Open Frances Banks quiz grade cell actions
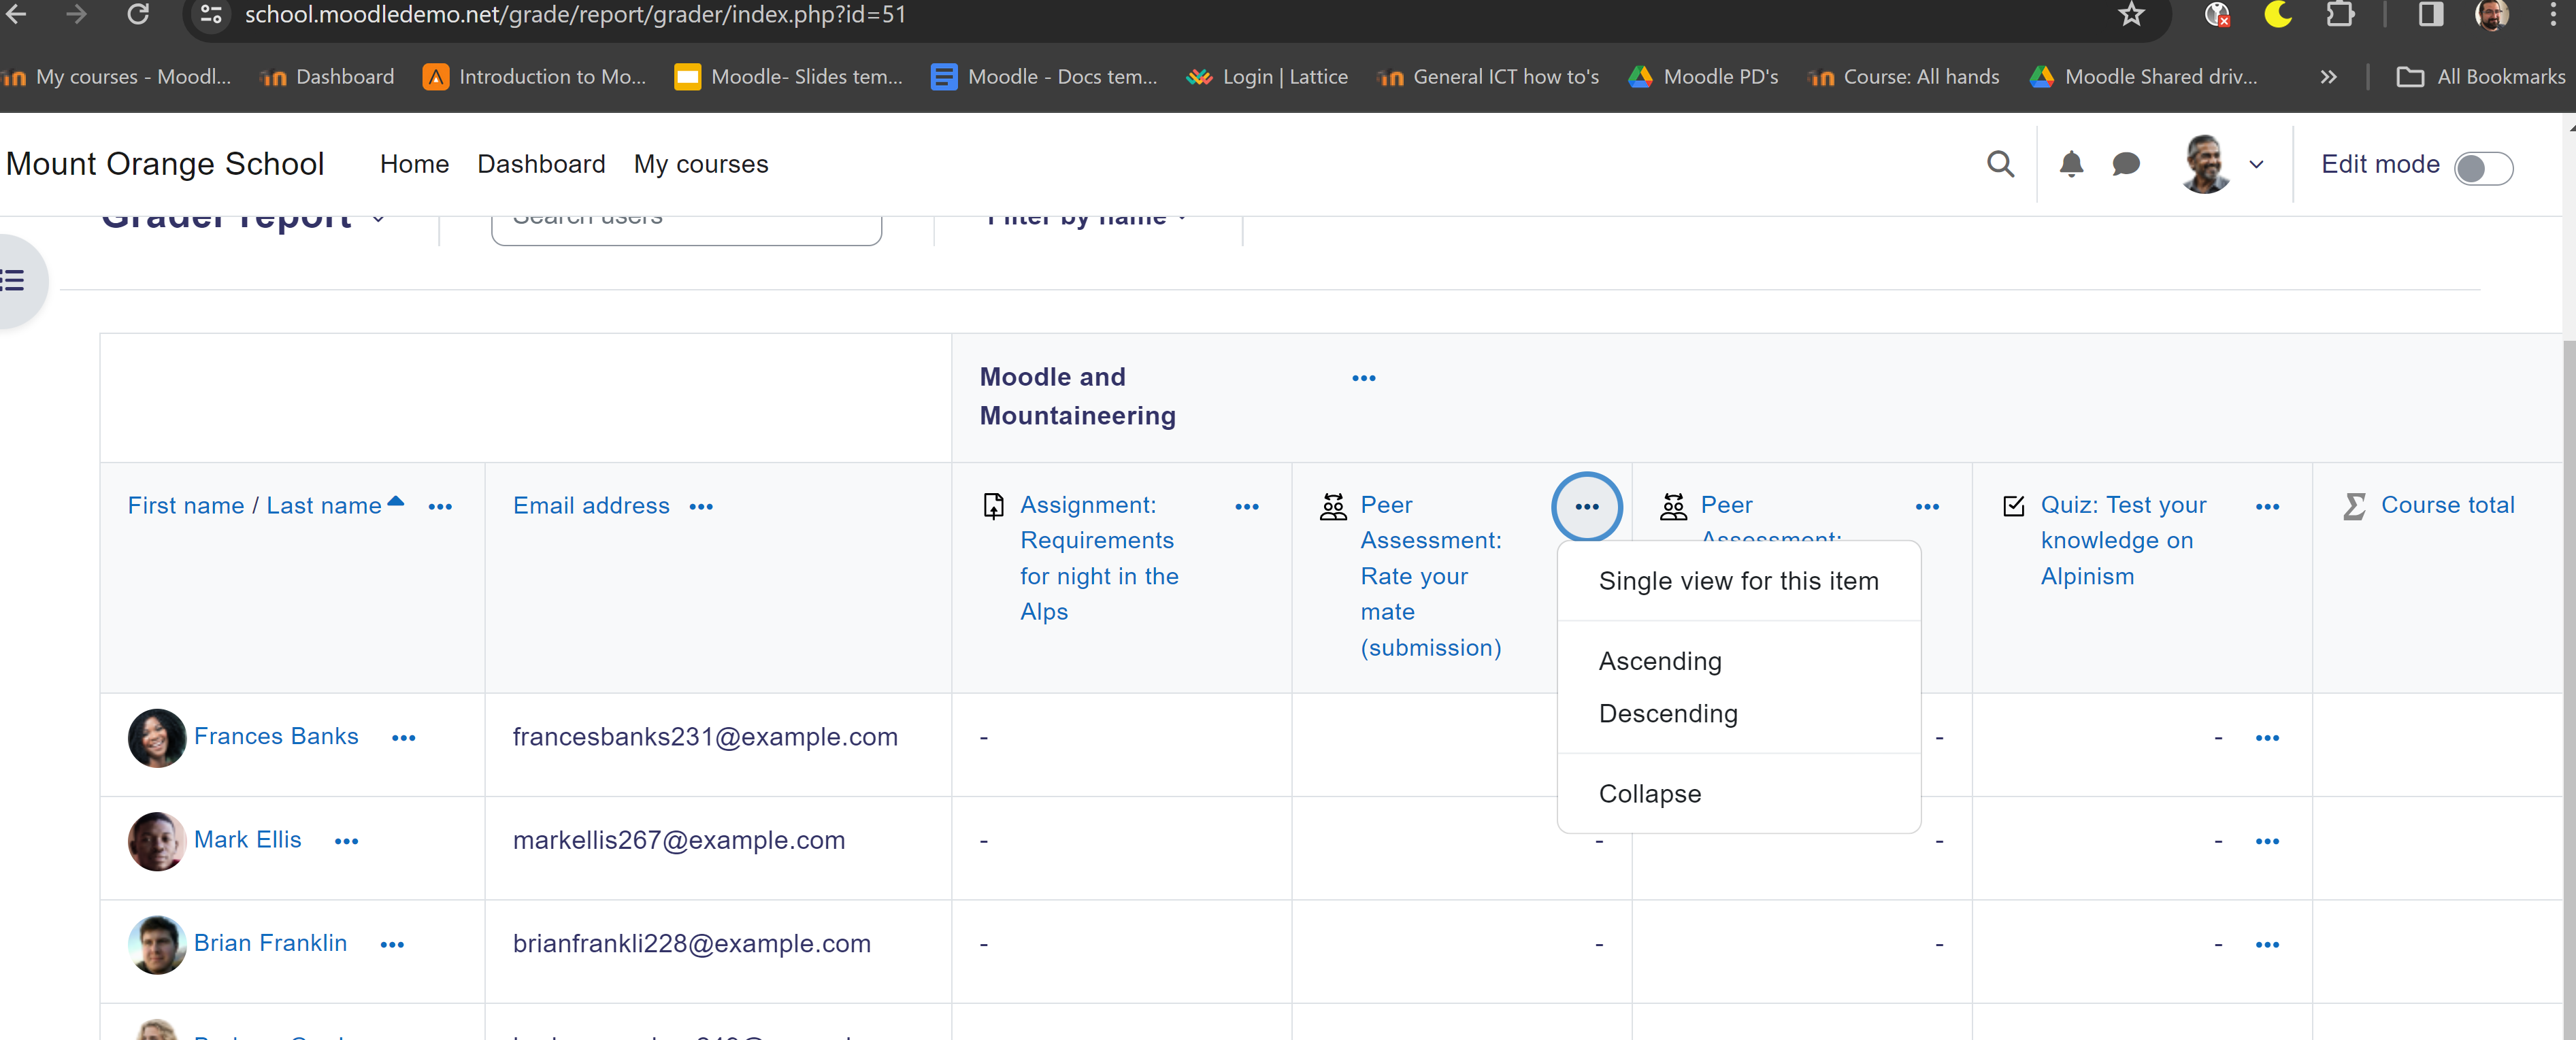Screen dimensions: 2576x1040 (x=2267, y=738)
